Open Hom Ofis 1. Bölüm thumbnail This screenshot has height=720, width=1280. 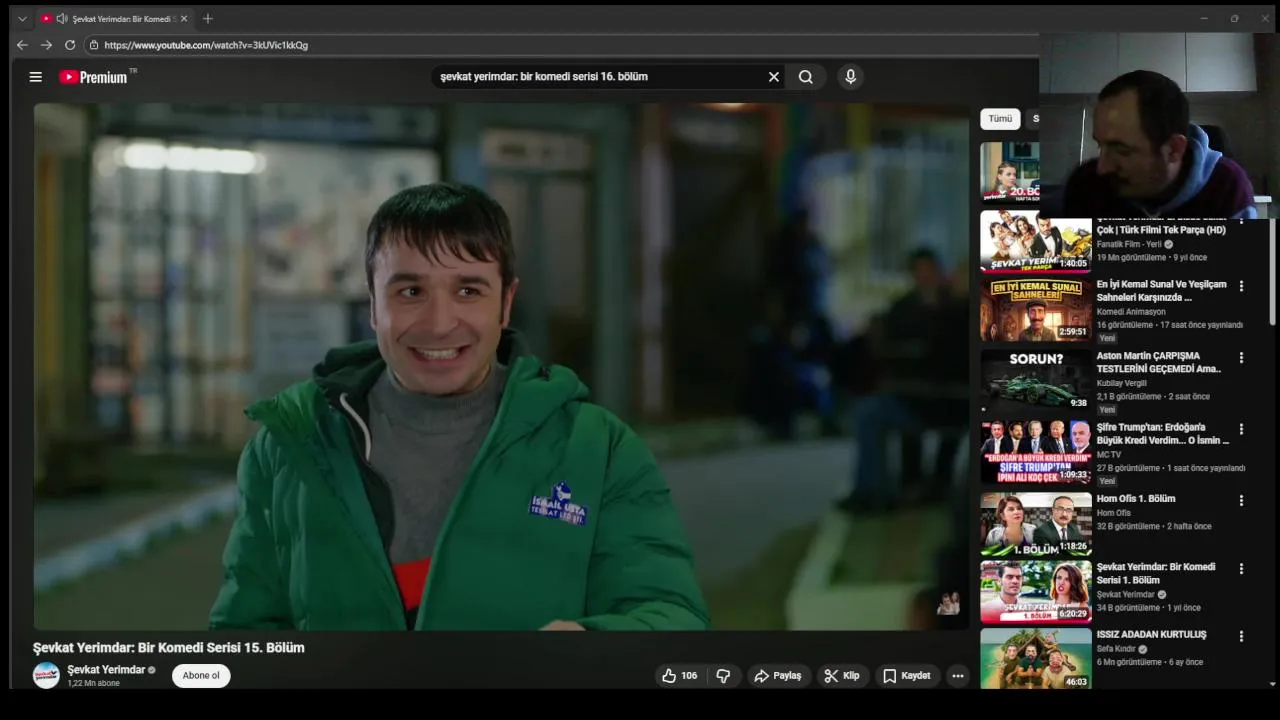(1036, 524)
